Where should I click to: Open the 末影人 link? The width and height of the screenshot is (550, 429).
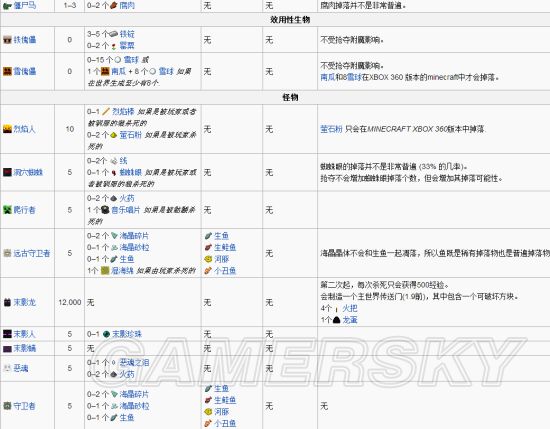pyautogui.click(x=25, y=334)
